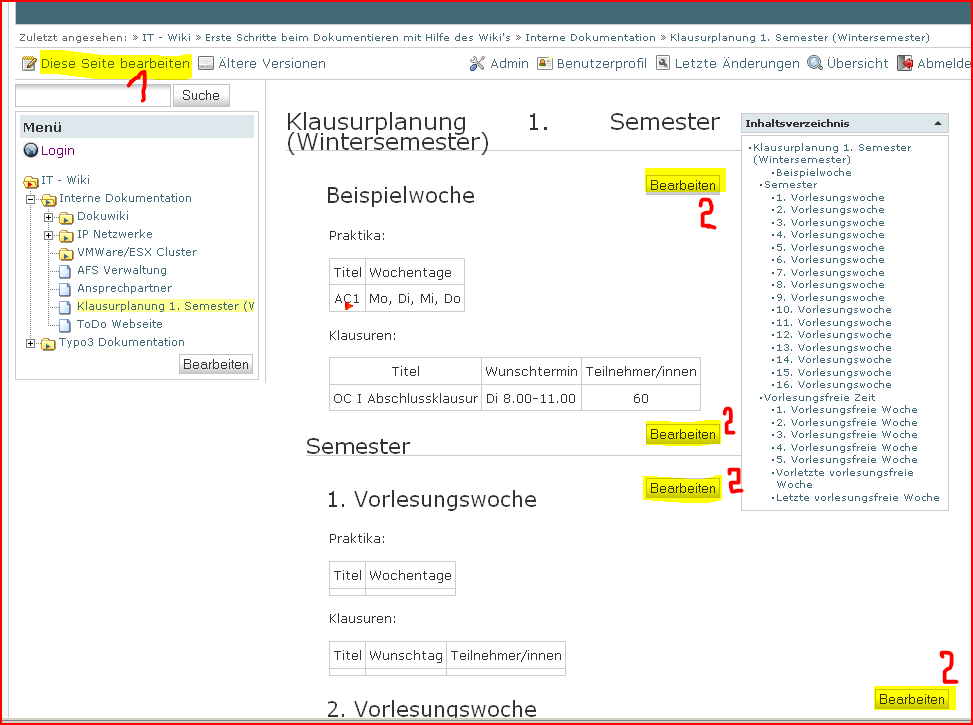Collapse the Inhaltsverzeichnis table of contents
The height and width of the screenshot is (725, 973).
pos(937,123)
